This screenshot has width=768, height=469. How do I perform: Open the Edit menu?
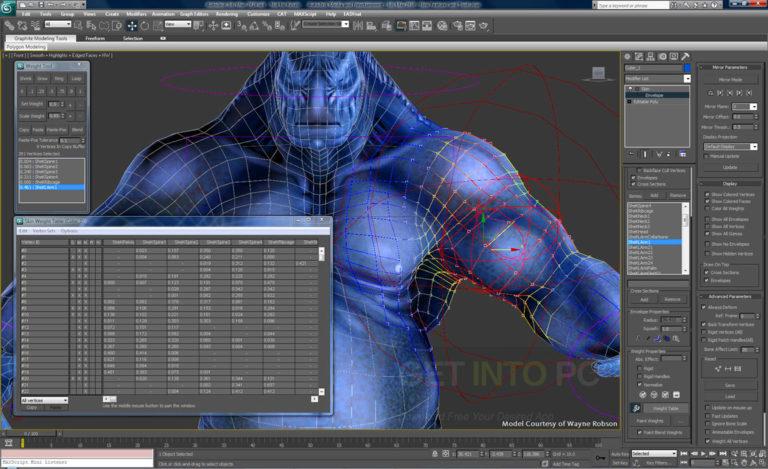[x=25, y=14]
